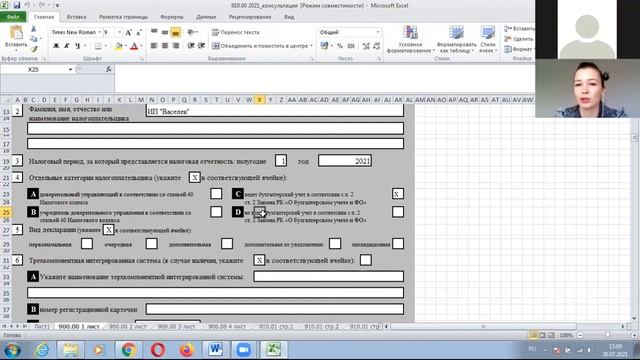Click the percent style icon
This screenshot has height=360, width=640.
click(x=340, y=46)
